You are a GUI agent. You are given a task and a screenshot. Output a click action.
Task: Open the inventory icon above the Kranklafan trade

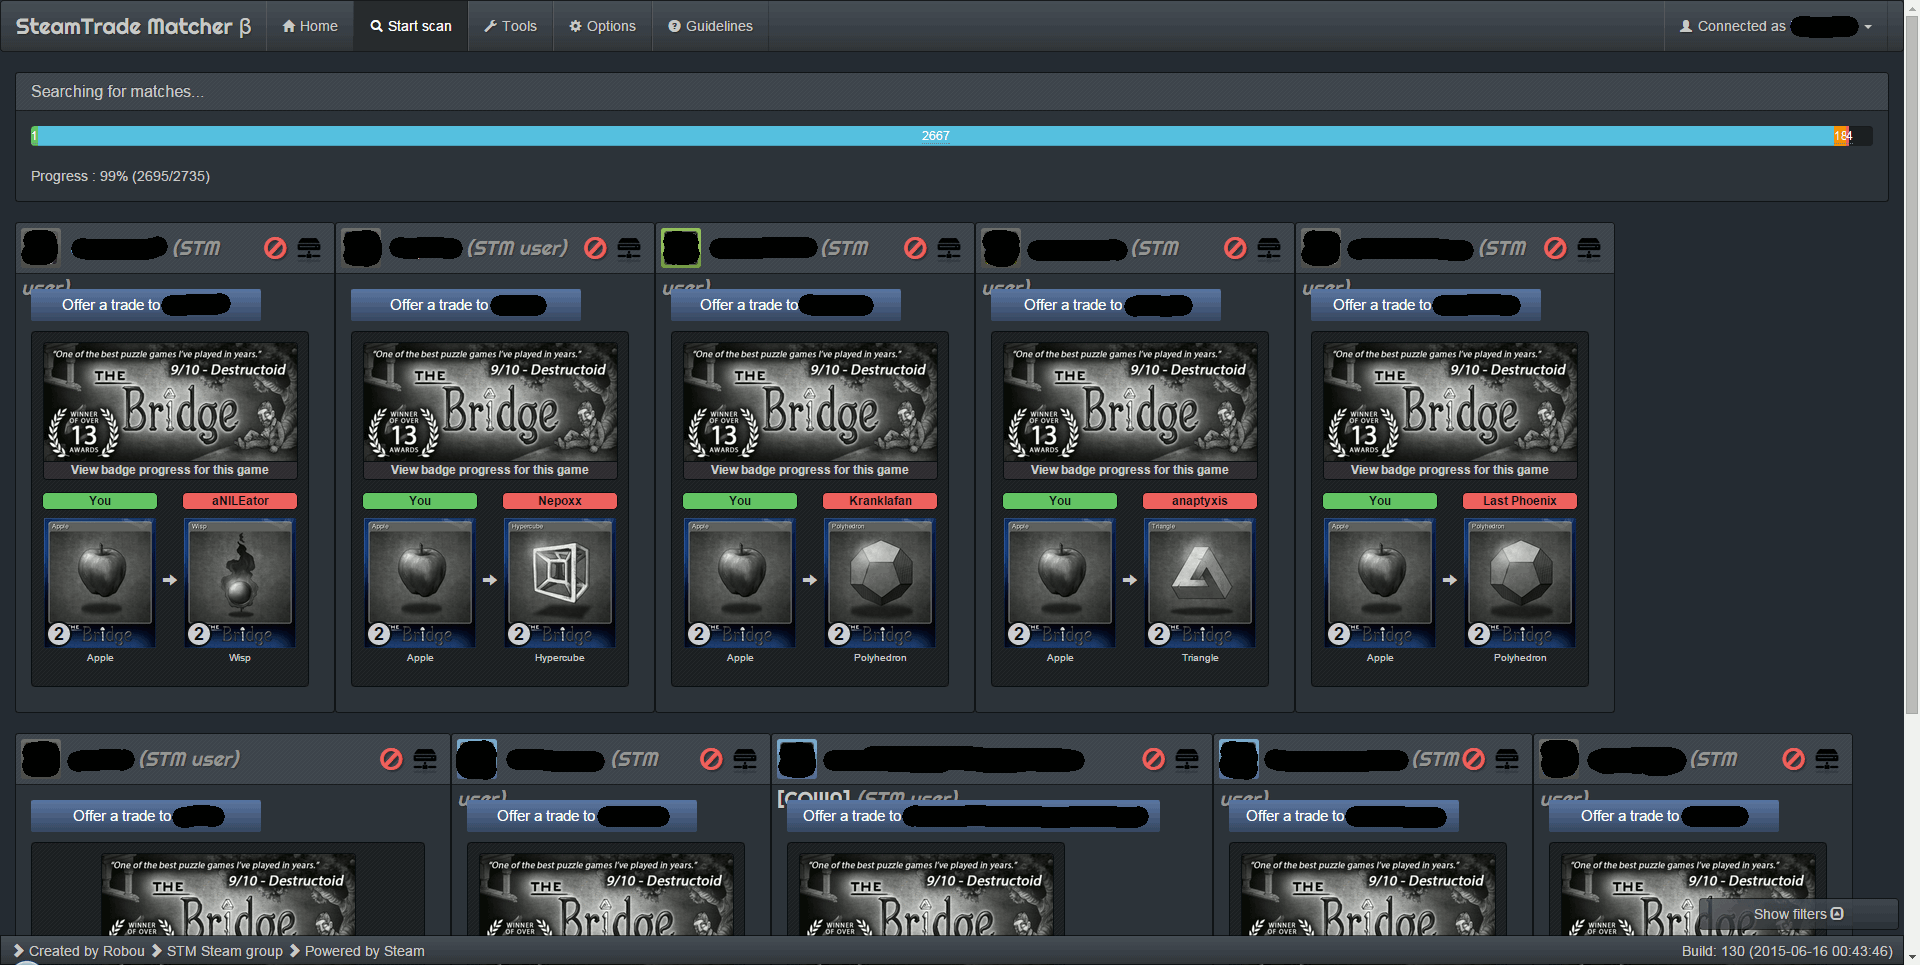[x=949, y=248]
